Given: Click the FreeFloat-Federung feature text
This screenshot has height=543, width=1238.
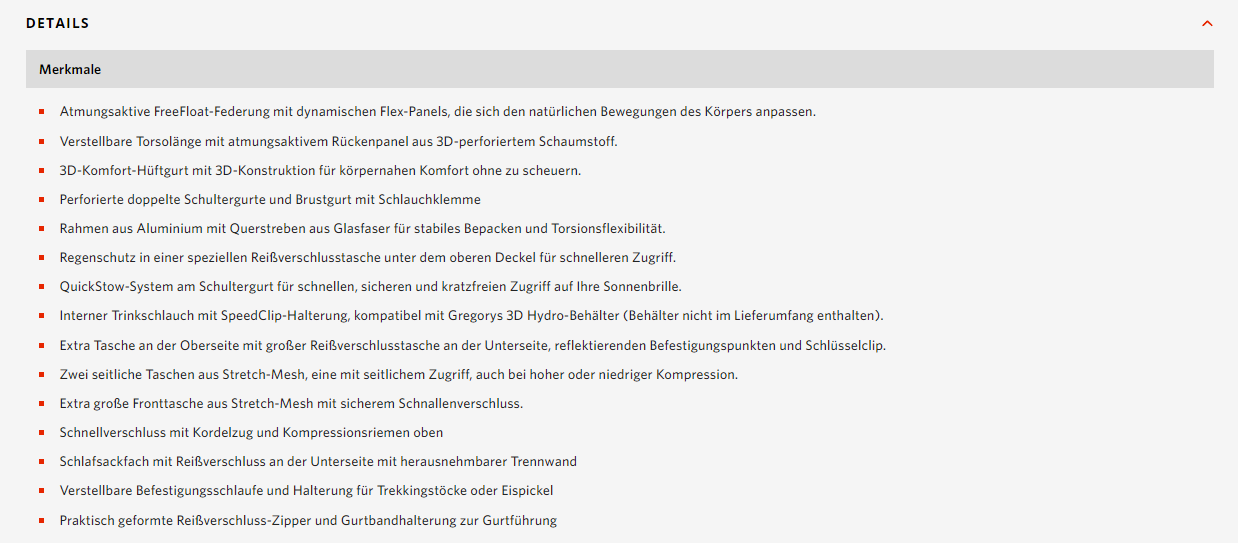Looking at the screenshot, I should tap(438, 111).
